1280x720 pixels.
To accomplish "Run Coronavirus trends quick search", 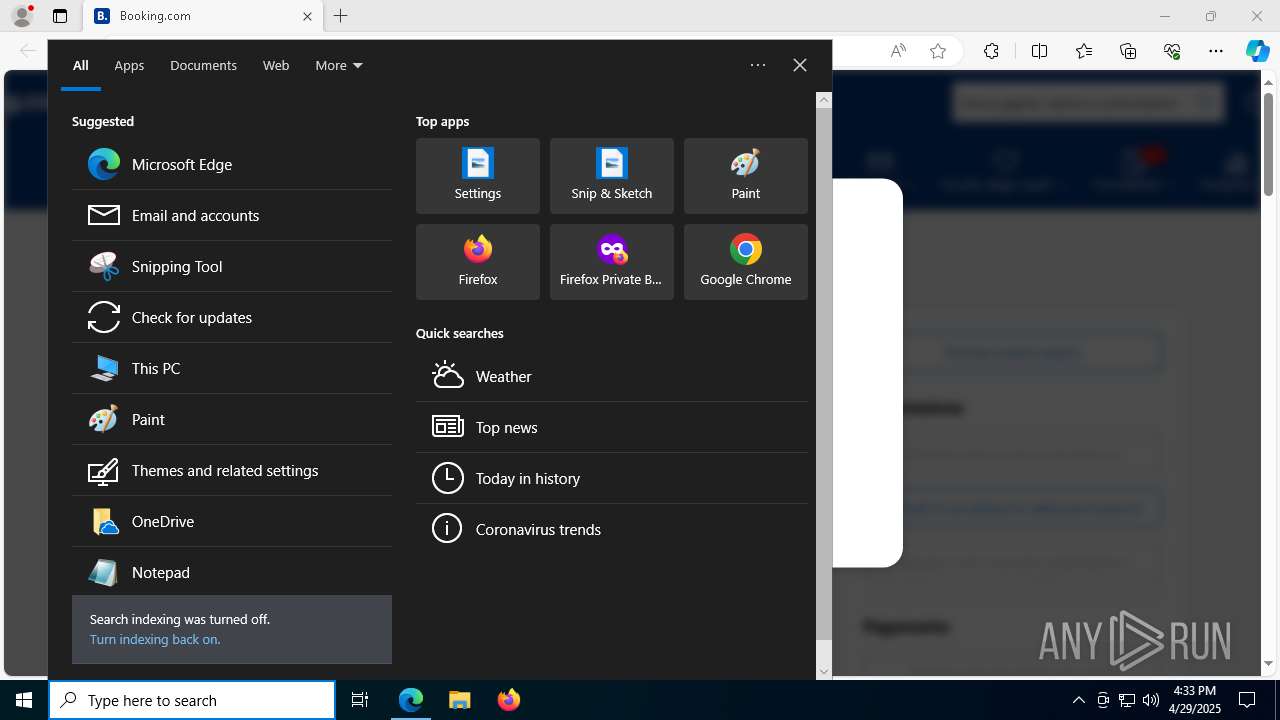I will point(612,529).
